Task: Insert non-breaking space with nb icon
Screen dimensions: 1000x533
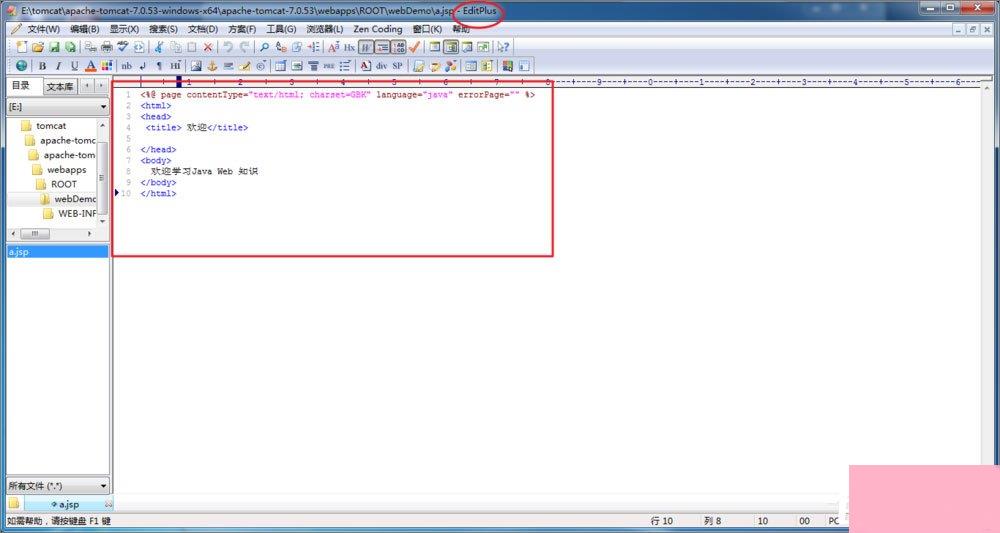Action: (127, 66)
